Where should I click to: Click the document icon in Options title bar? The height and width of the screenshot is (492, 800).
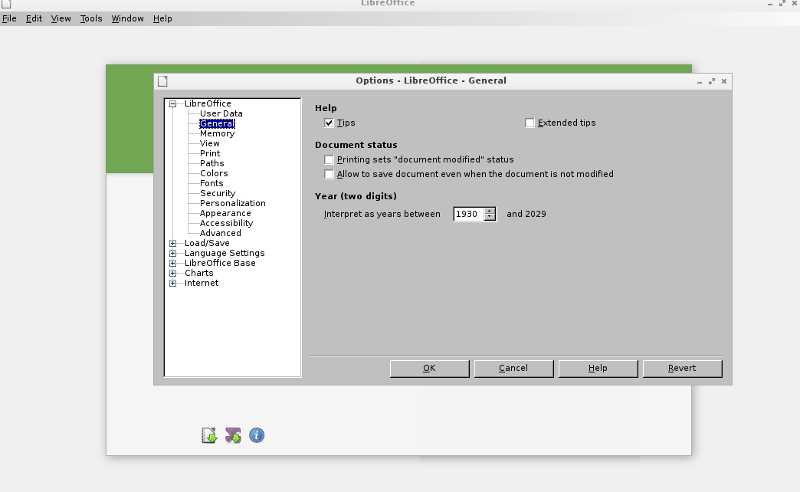coord(163,81)
